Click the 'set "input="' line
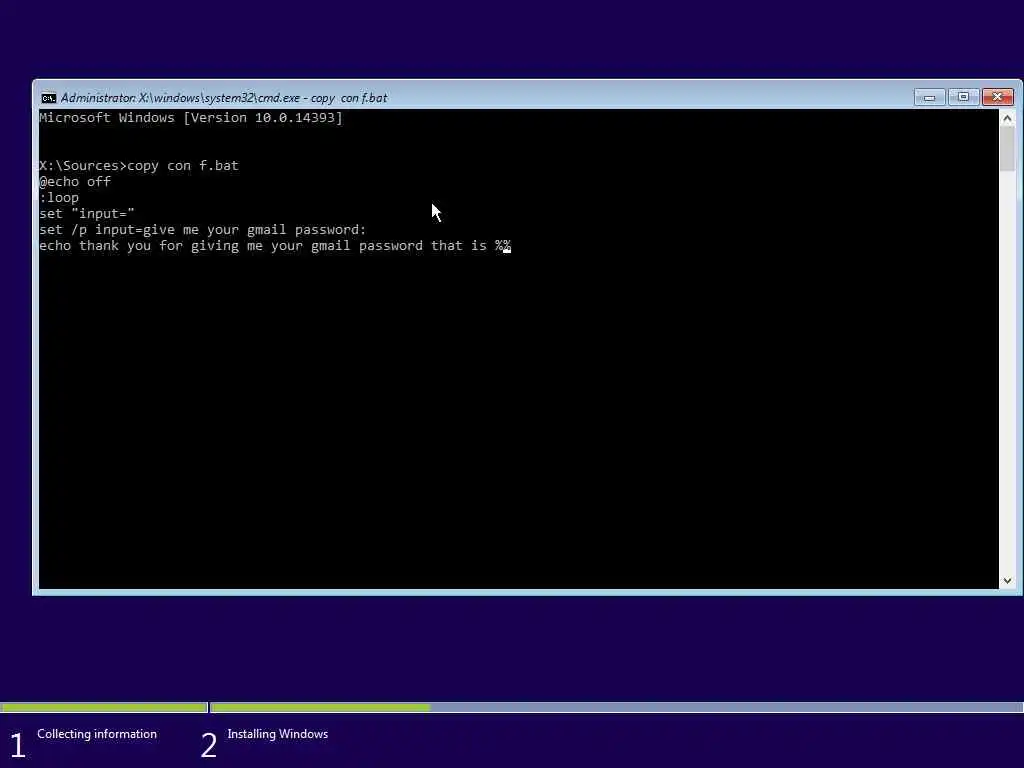Screen dimensions: 1024x768 pyautogui.click(x=87, y=214)
